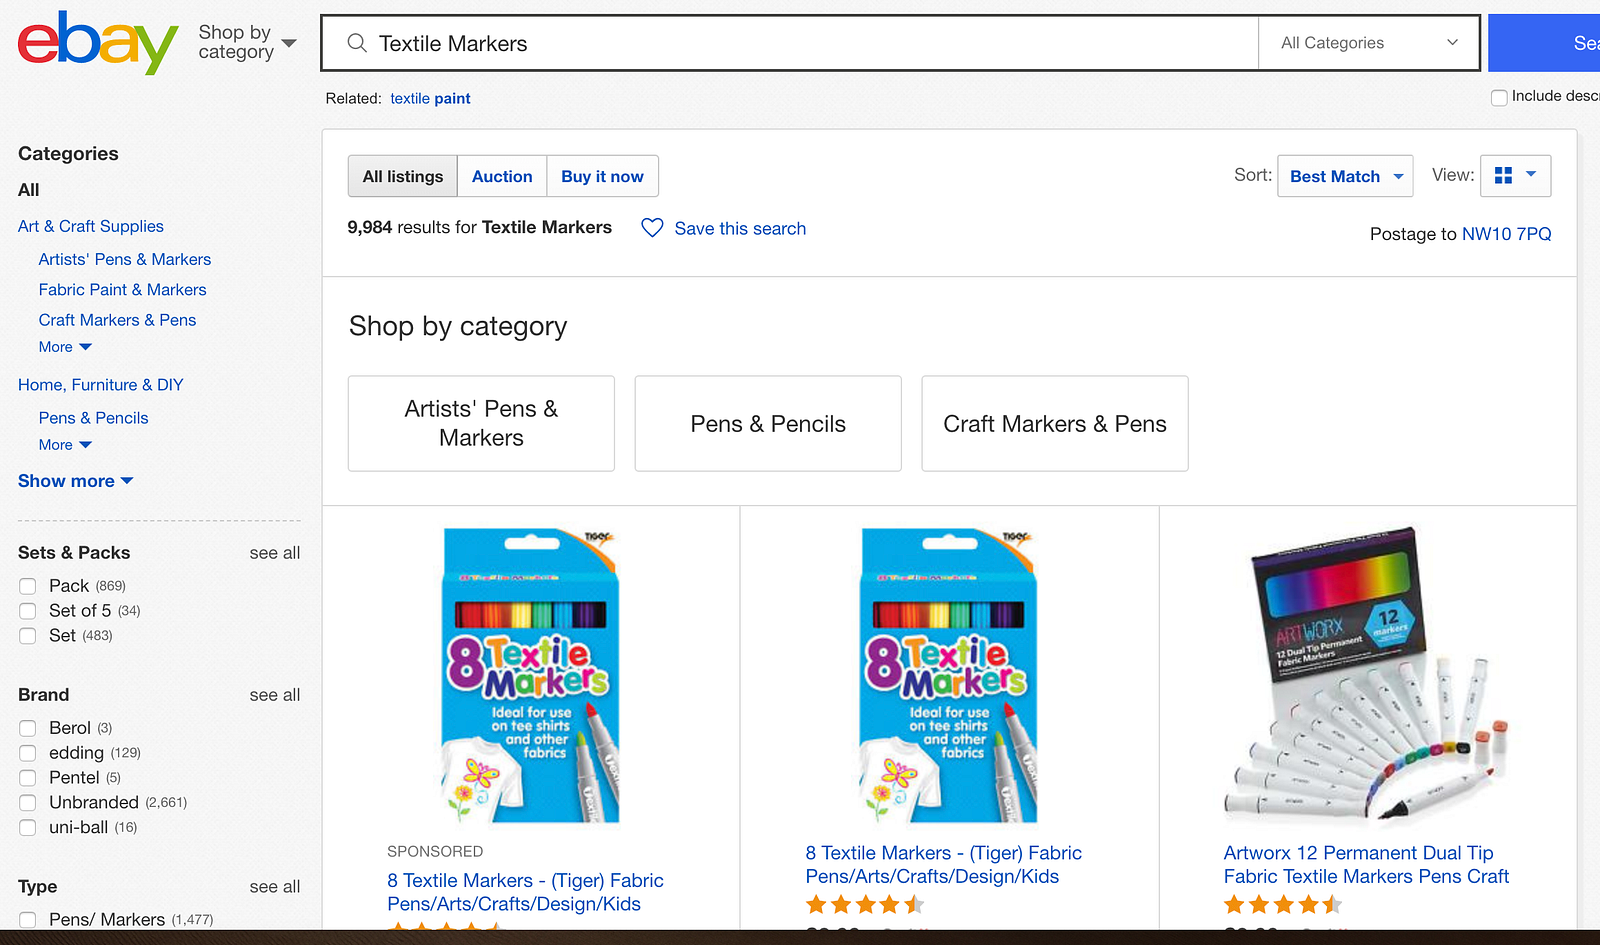Image resolution: width=1600 pixels, height=945 pixels.
Task: Check the edding brand checkbox
Action: point(28,753)
